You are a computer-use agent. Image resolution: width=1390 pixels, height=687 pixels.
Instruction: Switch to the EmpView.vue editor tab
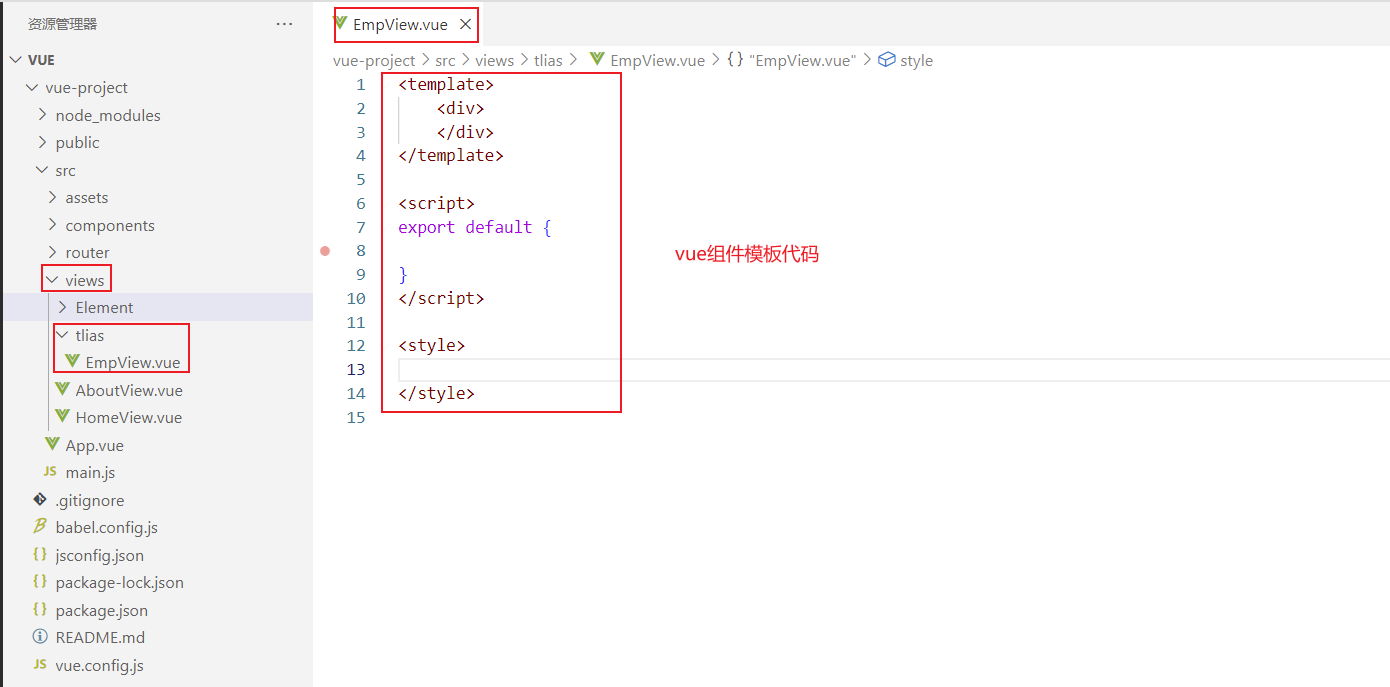[x=399, y=25]
